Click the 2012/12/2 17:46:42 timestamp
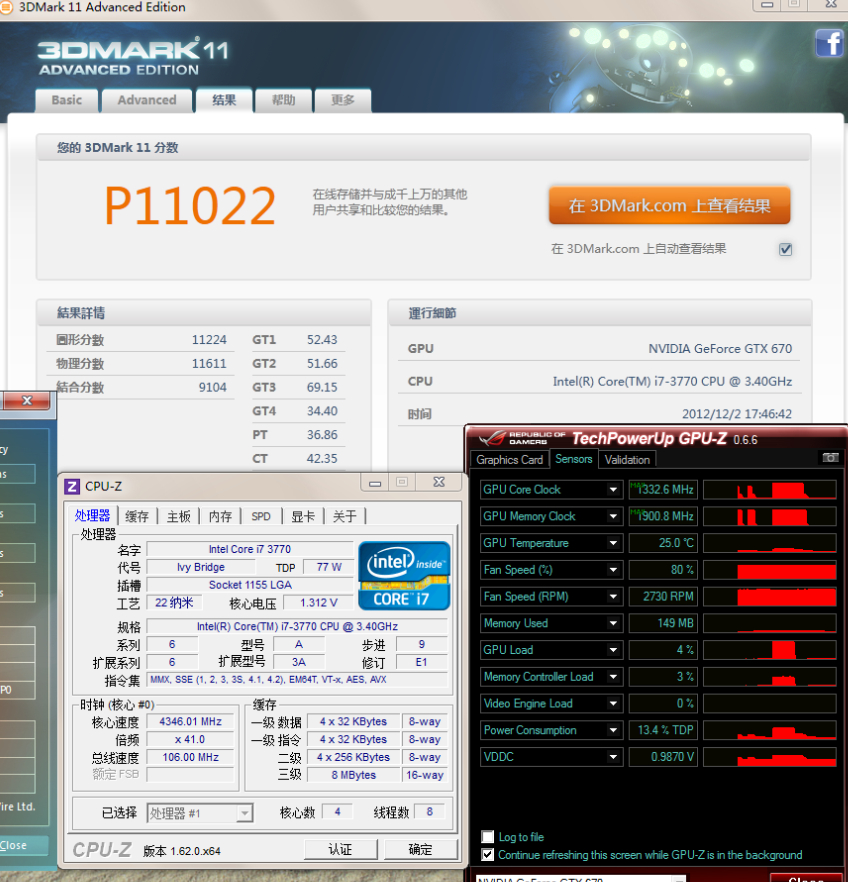Image resolution: width=848 pixels, height=882 pixels. point(737,414)
